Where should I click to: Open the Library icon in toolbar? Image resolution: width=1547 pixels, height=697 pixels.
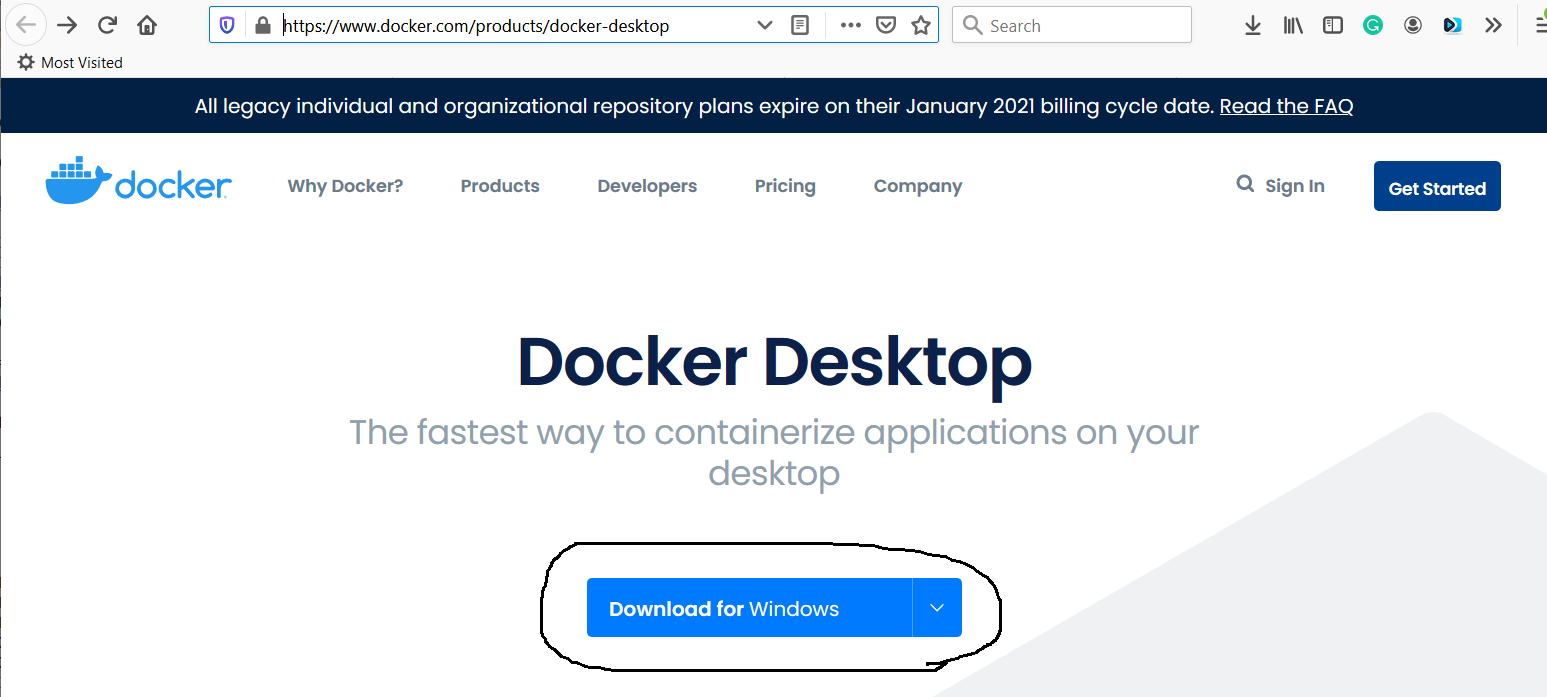click(1293, 26)
